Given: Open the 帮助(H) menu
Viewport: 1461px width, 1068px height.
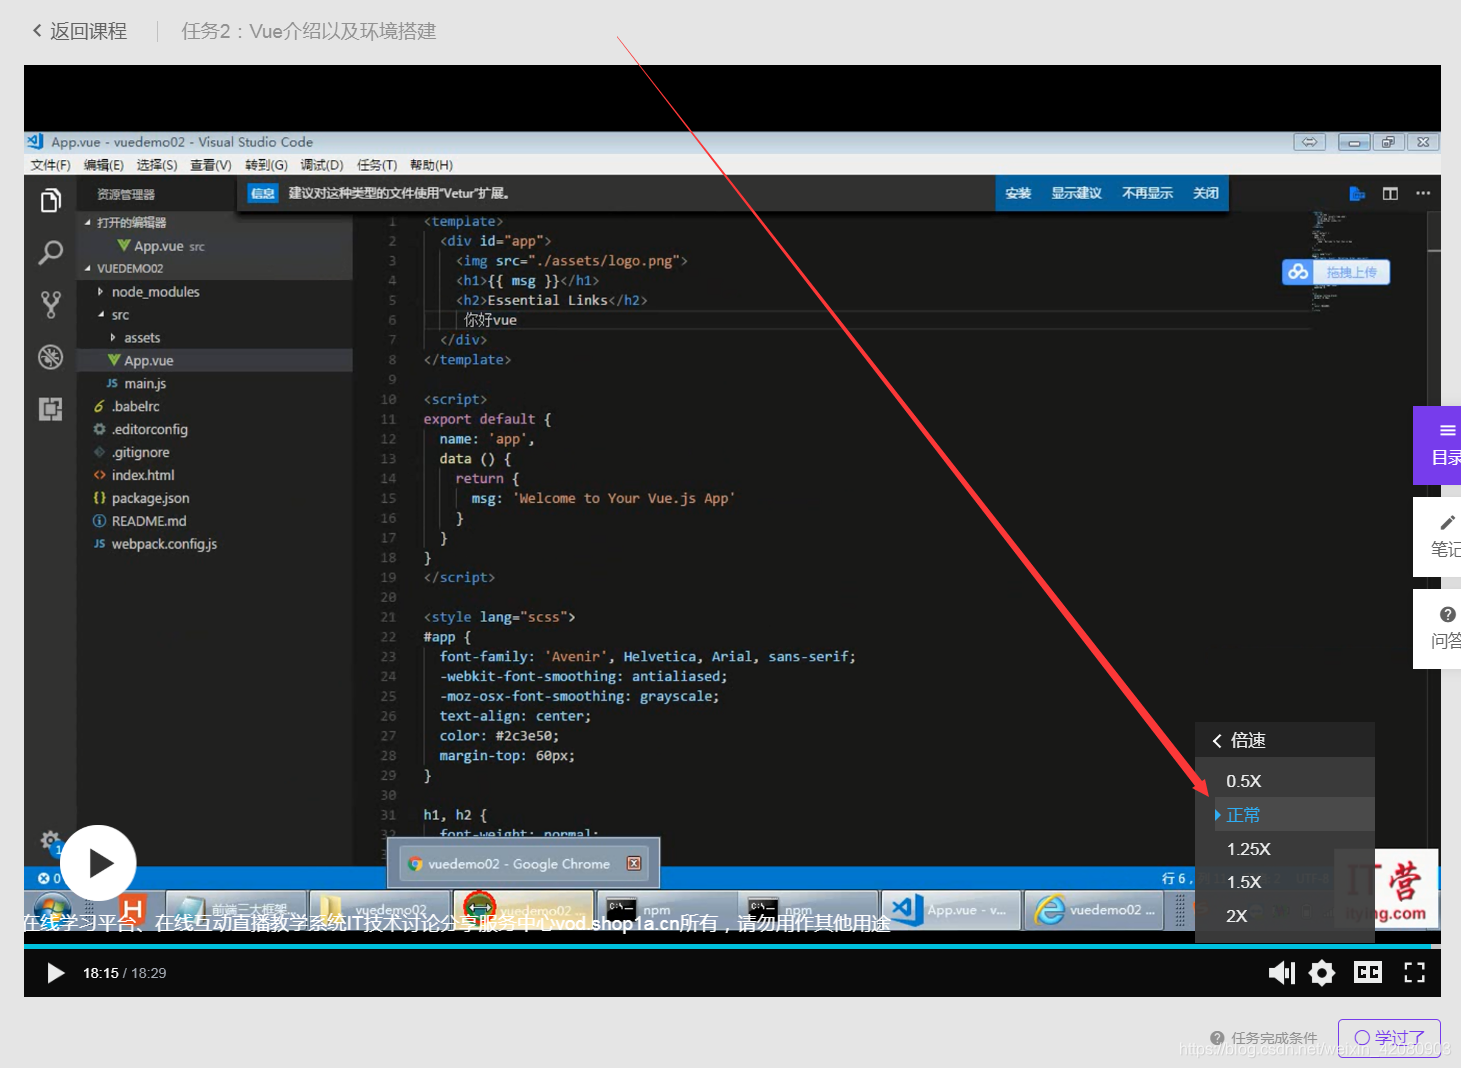Looking at the screenshot, I should coord(431,165).
